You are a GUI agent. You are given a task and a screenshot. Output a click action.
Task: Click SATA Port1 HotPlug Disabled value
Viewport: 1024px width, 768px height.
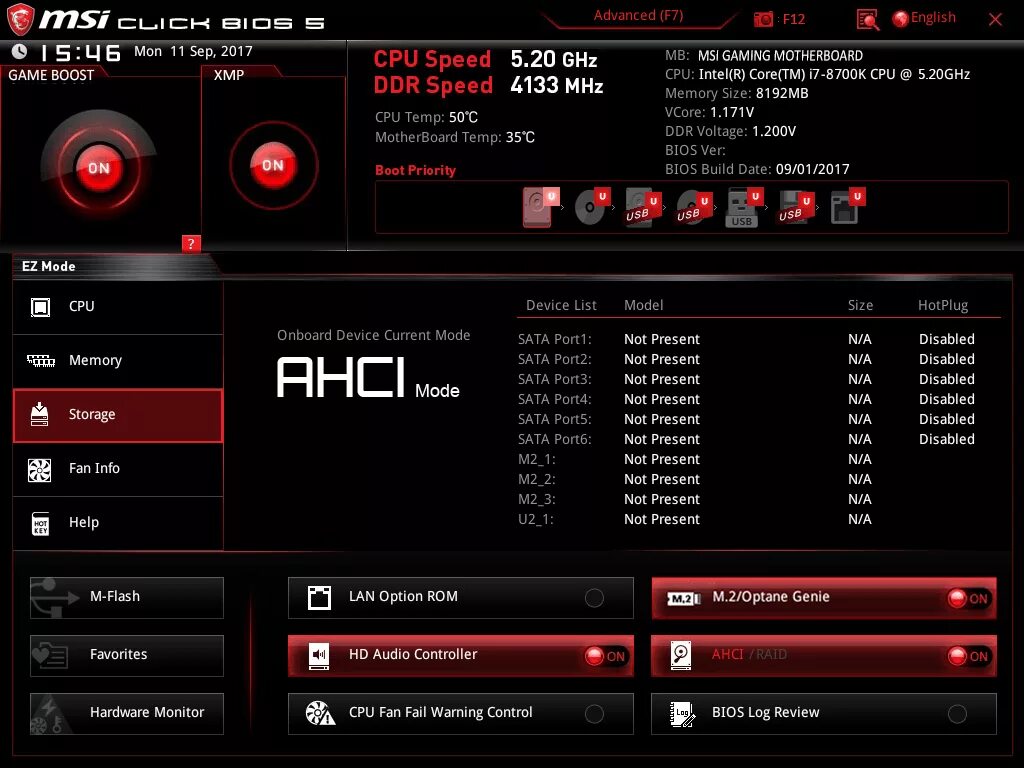(946, 339)
